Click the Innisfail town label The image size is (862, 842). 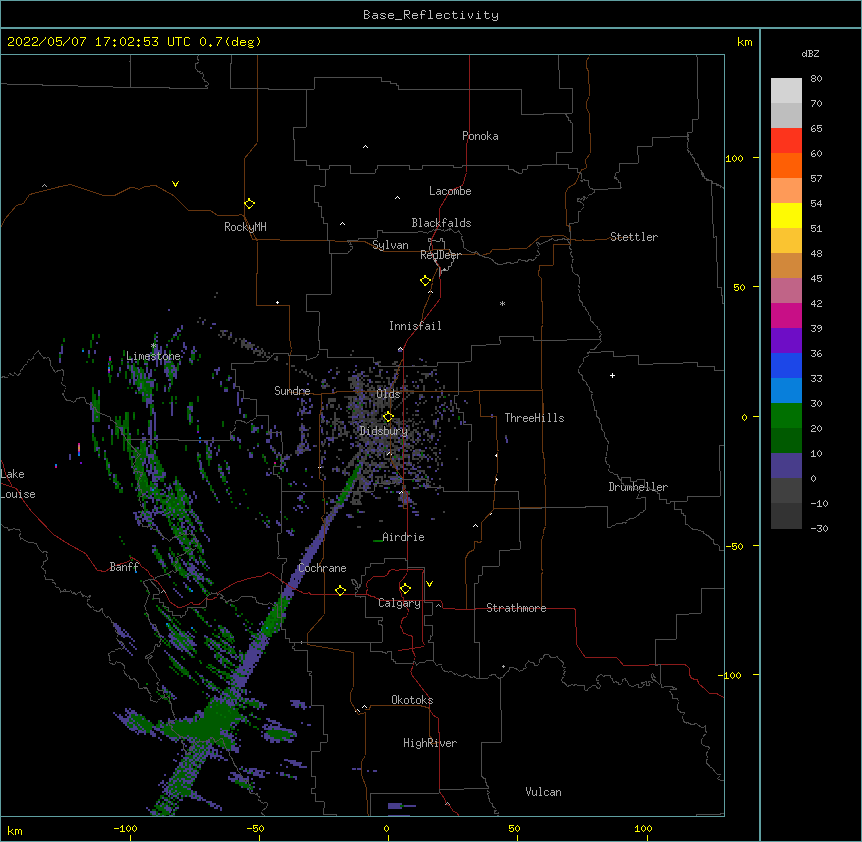(415, 326)
